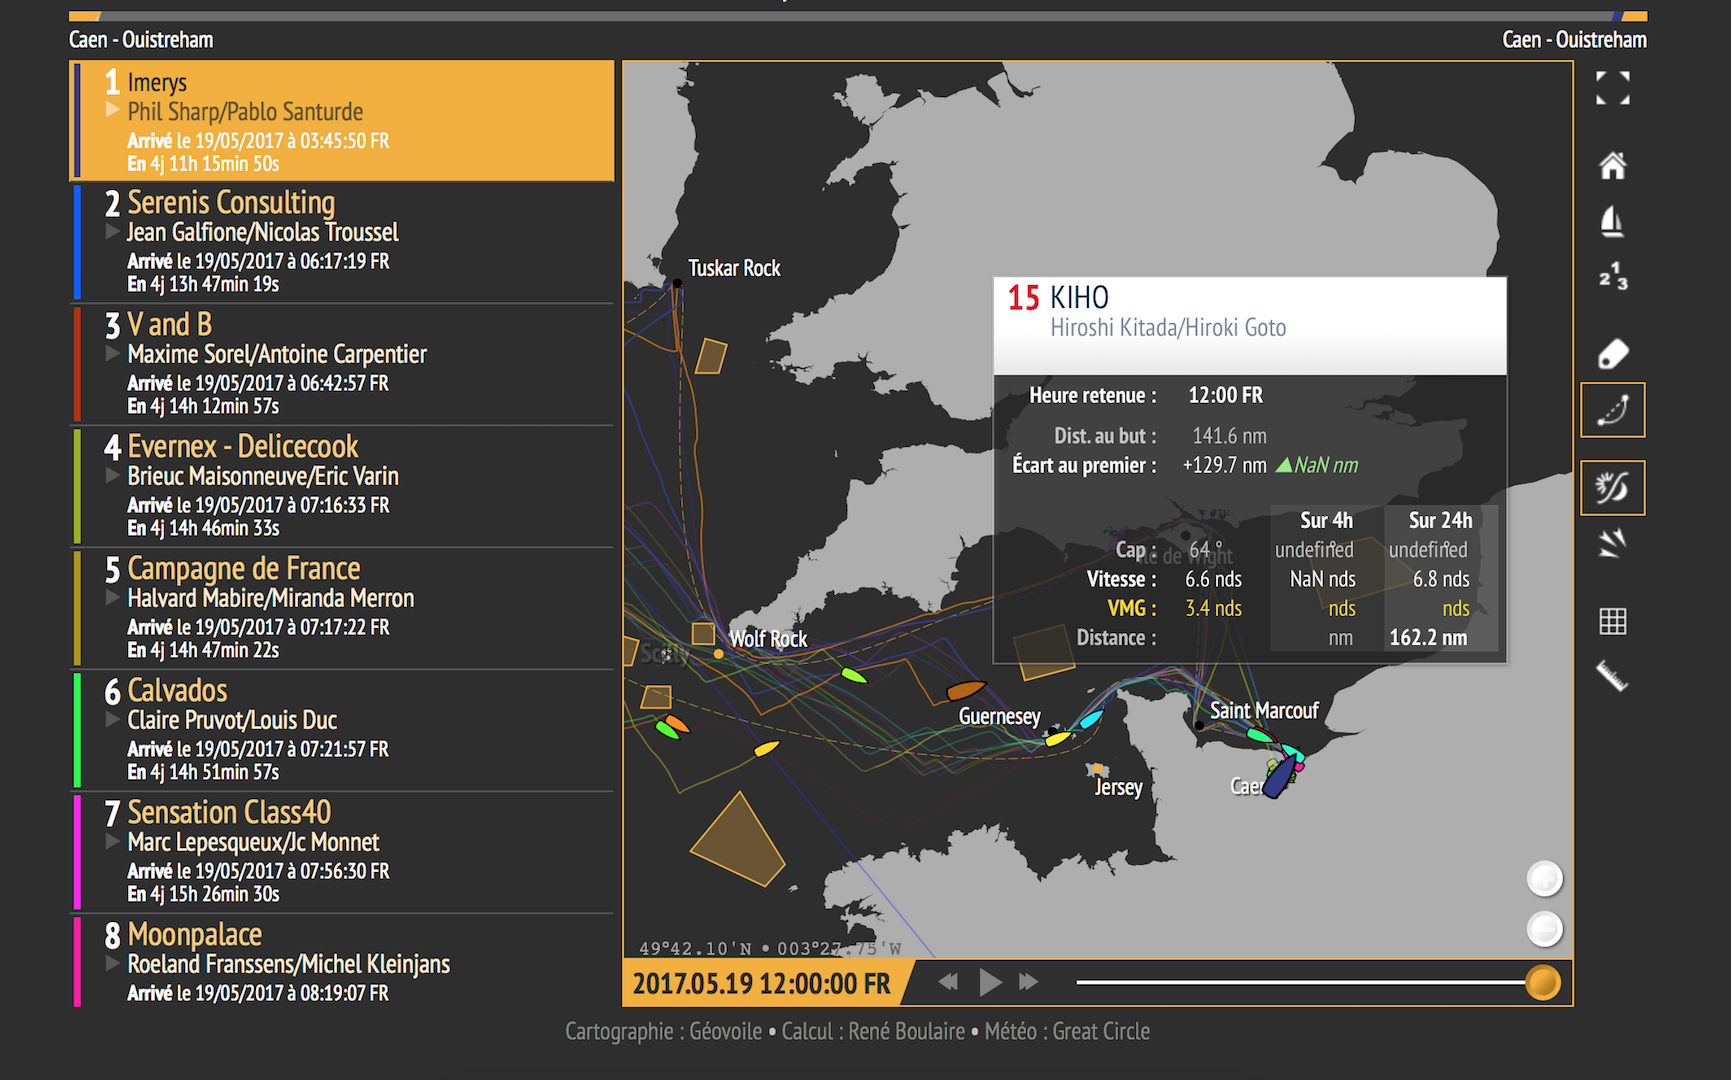The image size is (1731, 1080).
Task: Click Hiroshi Kitada/Hiroki Goto skipper names
Action: [1168, 328]
